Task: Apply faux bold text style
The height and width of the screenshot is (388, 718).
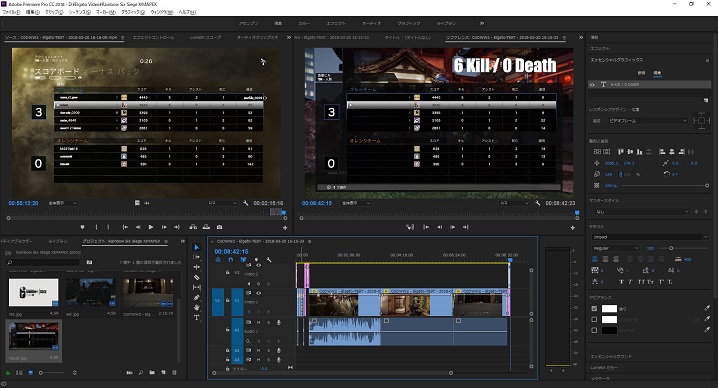Action: click(621, 282)
